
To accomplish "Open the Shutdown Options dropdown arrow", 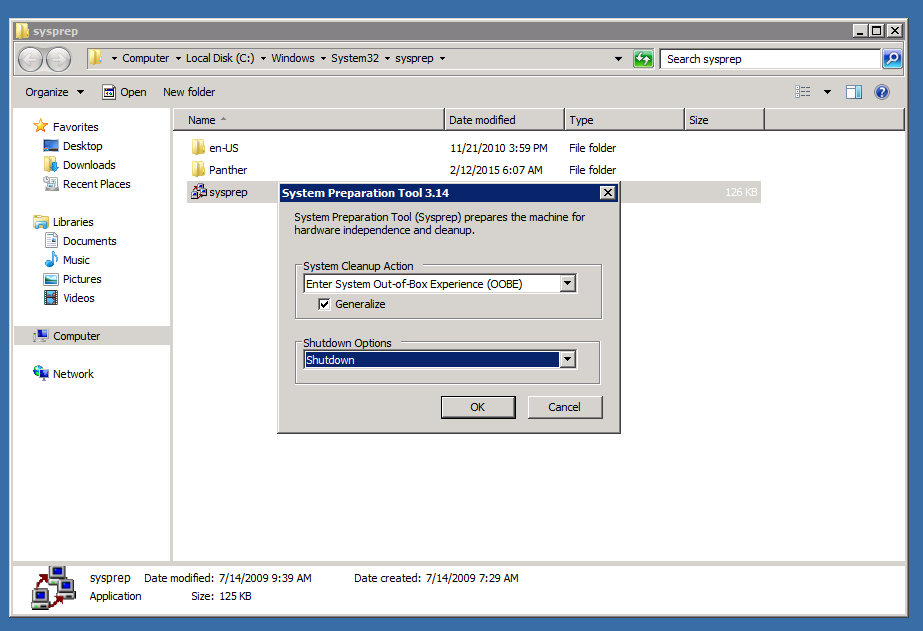I will [567, 359].
